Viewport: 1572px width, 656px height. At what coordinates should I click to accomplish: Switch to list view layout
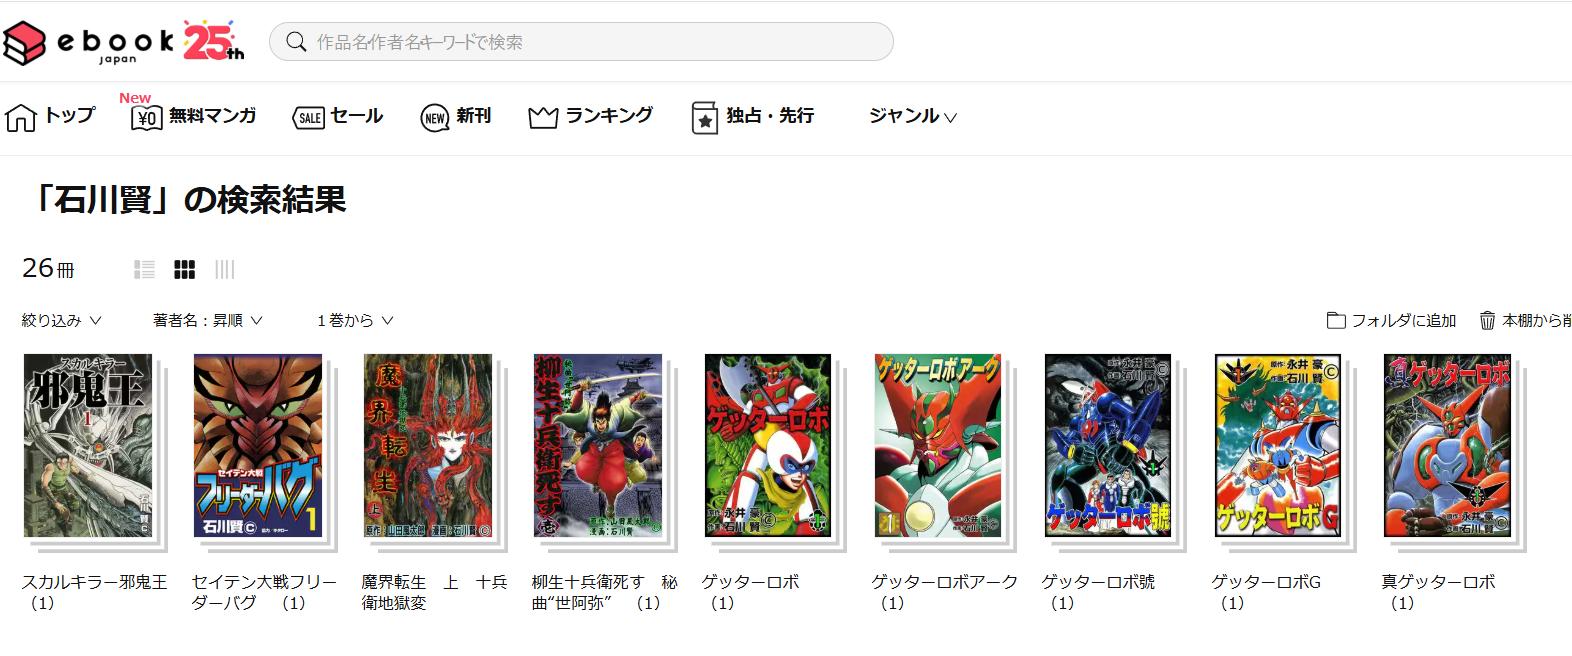(145, 269)
